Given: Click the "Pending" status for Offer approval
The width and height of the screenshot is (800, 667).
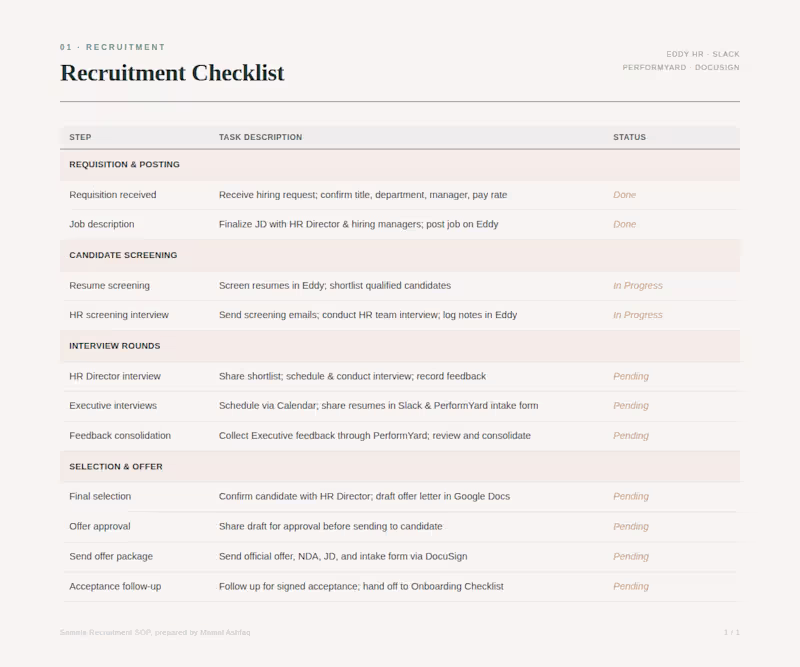Looking at the screenshot, I should (631, 527).
